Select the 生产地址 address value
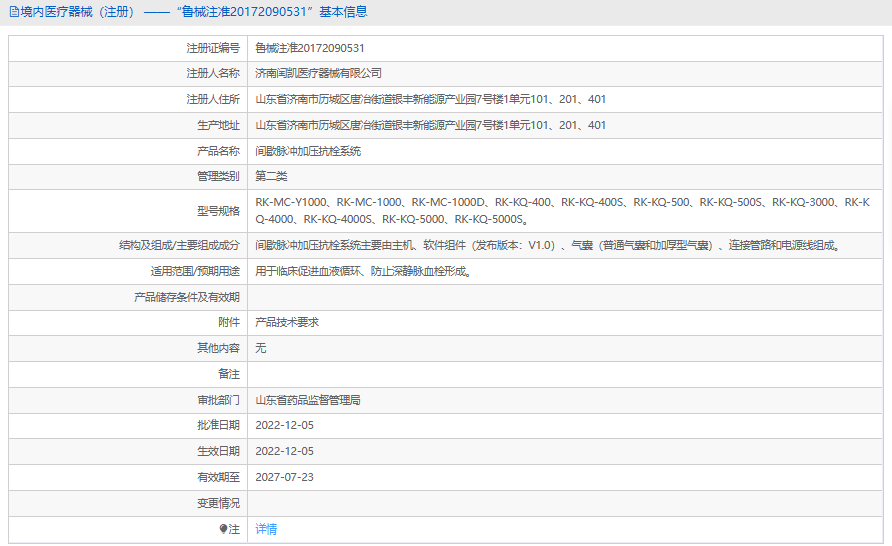This screenshot has width=892, height=546. point(430,126)
